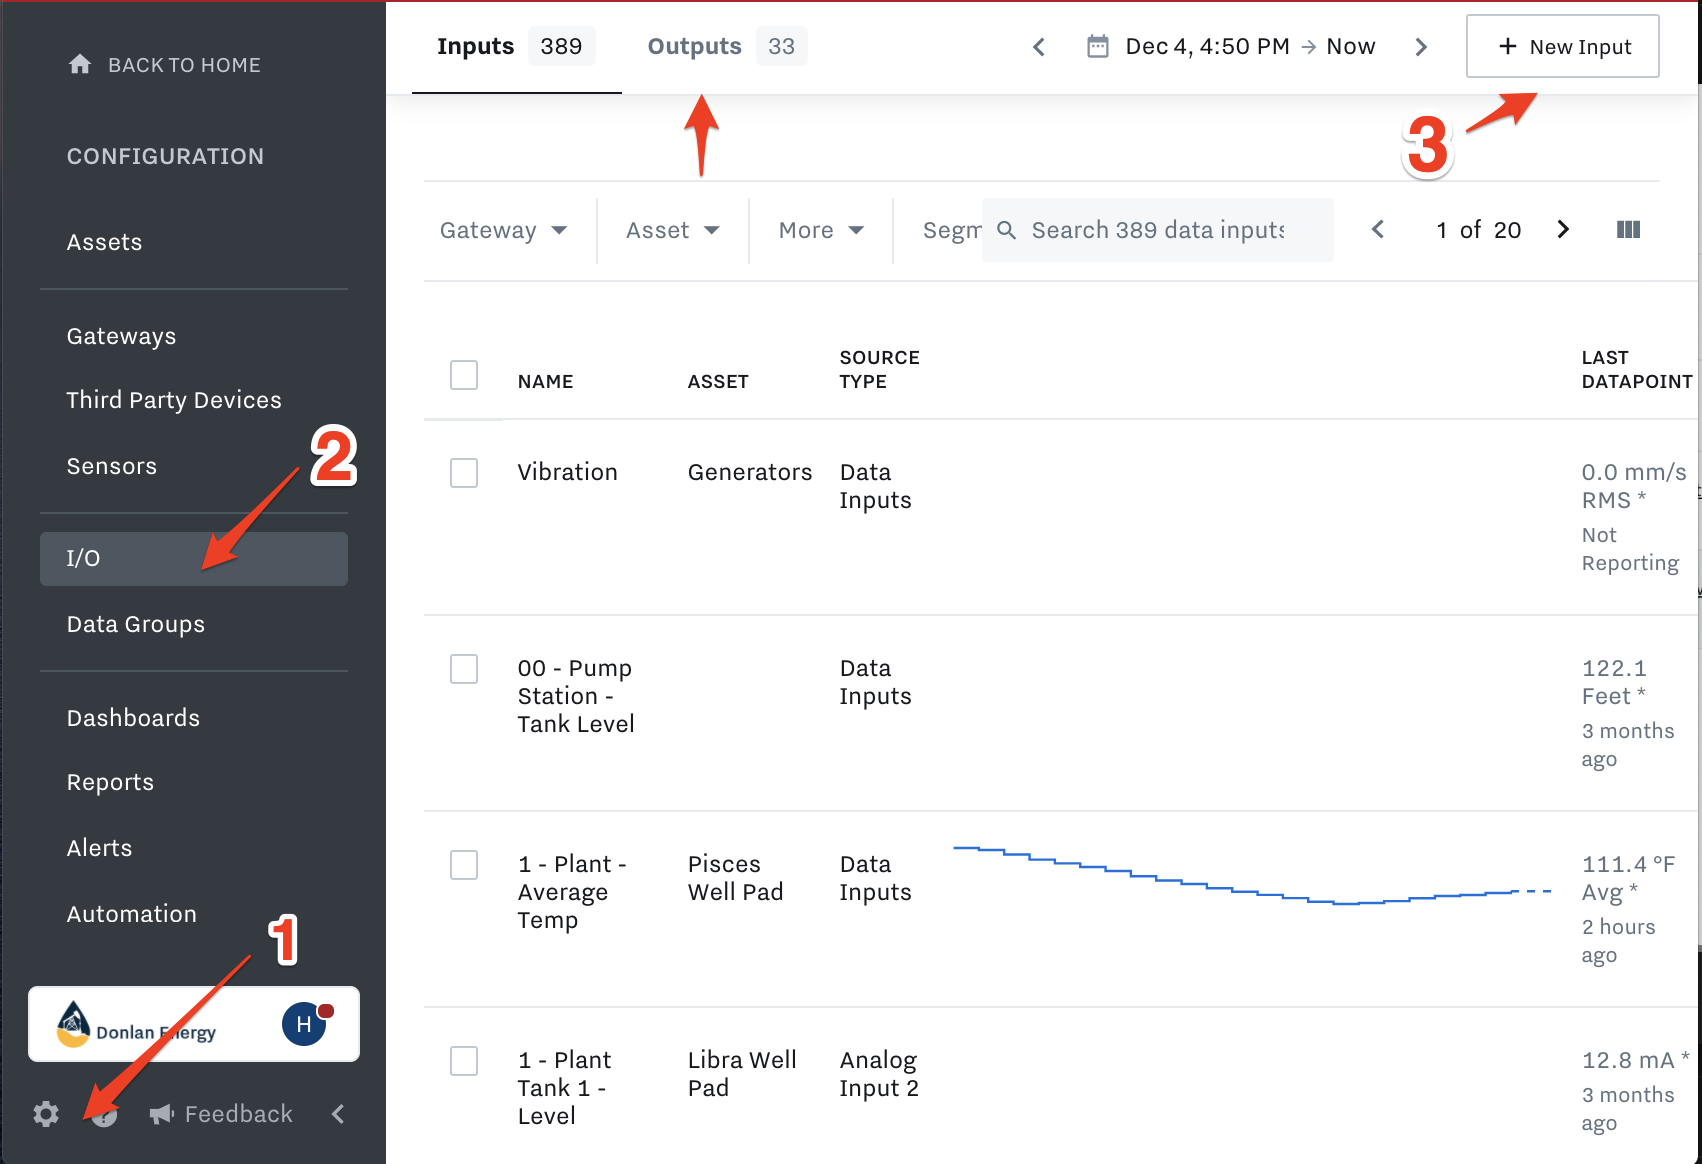Click the NAME column header
This screenshot has width=1702, height=1164.
tap(545, 381)
